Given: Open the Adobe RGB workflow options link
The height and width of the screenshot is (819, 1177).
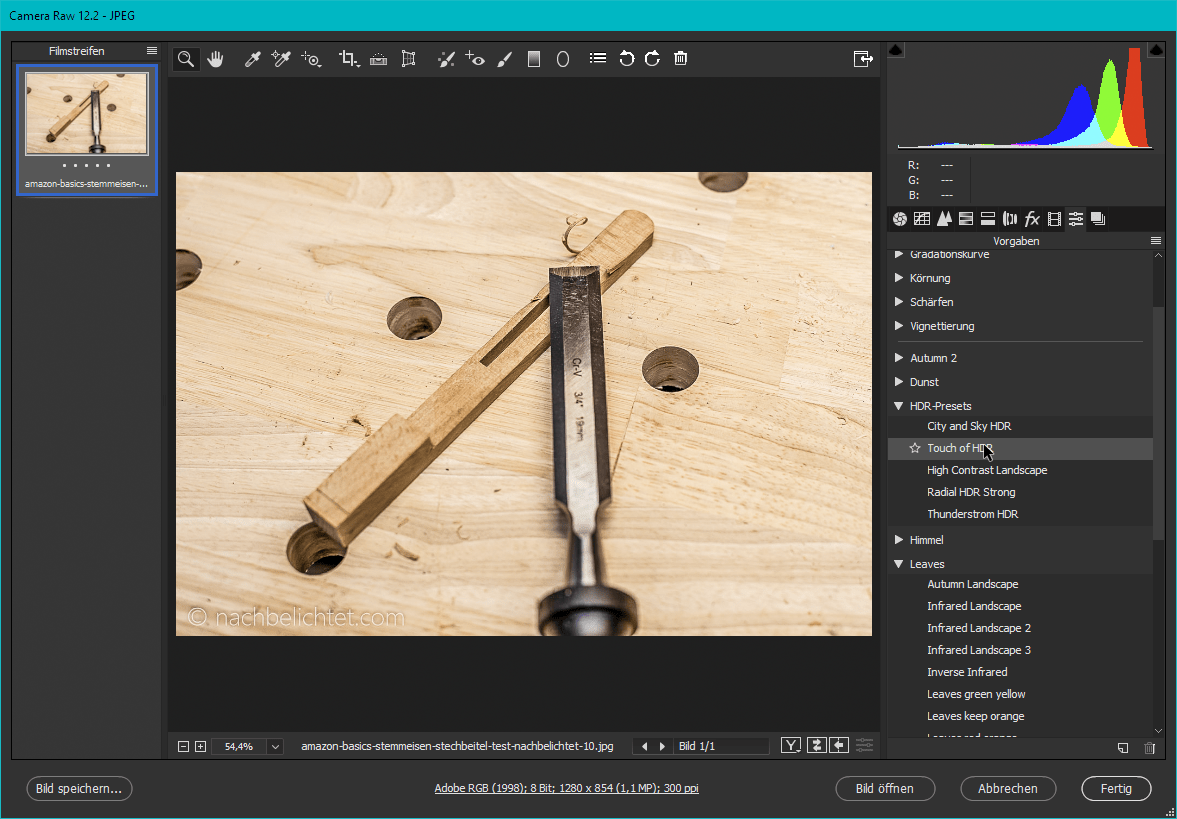Looking at the screenshot, I should (x=566, y=788).
